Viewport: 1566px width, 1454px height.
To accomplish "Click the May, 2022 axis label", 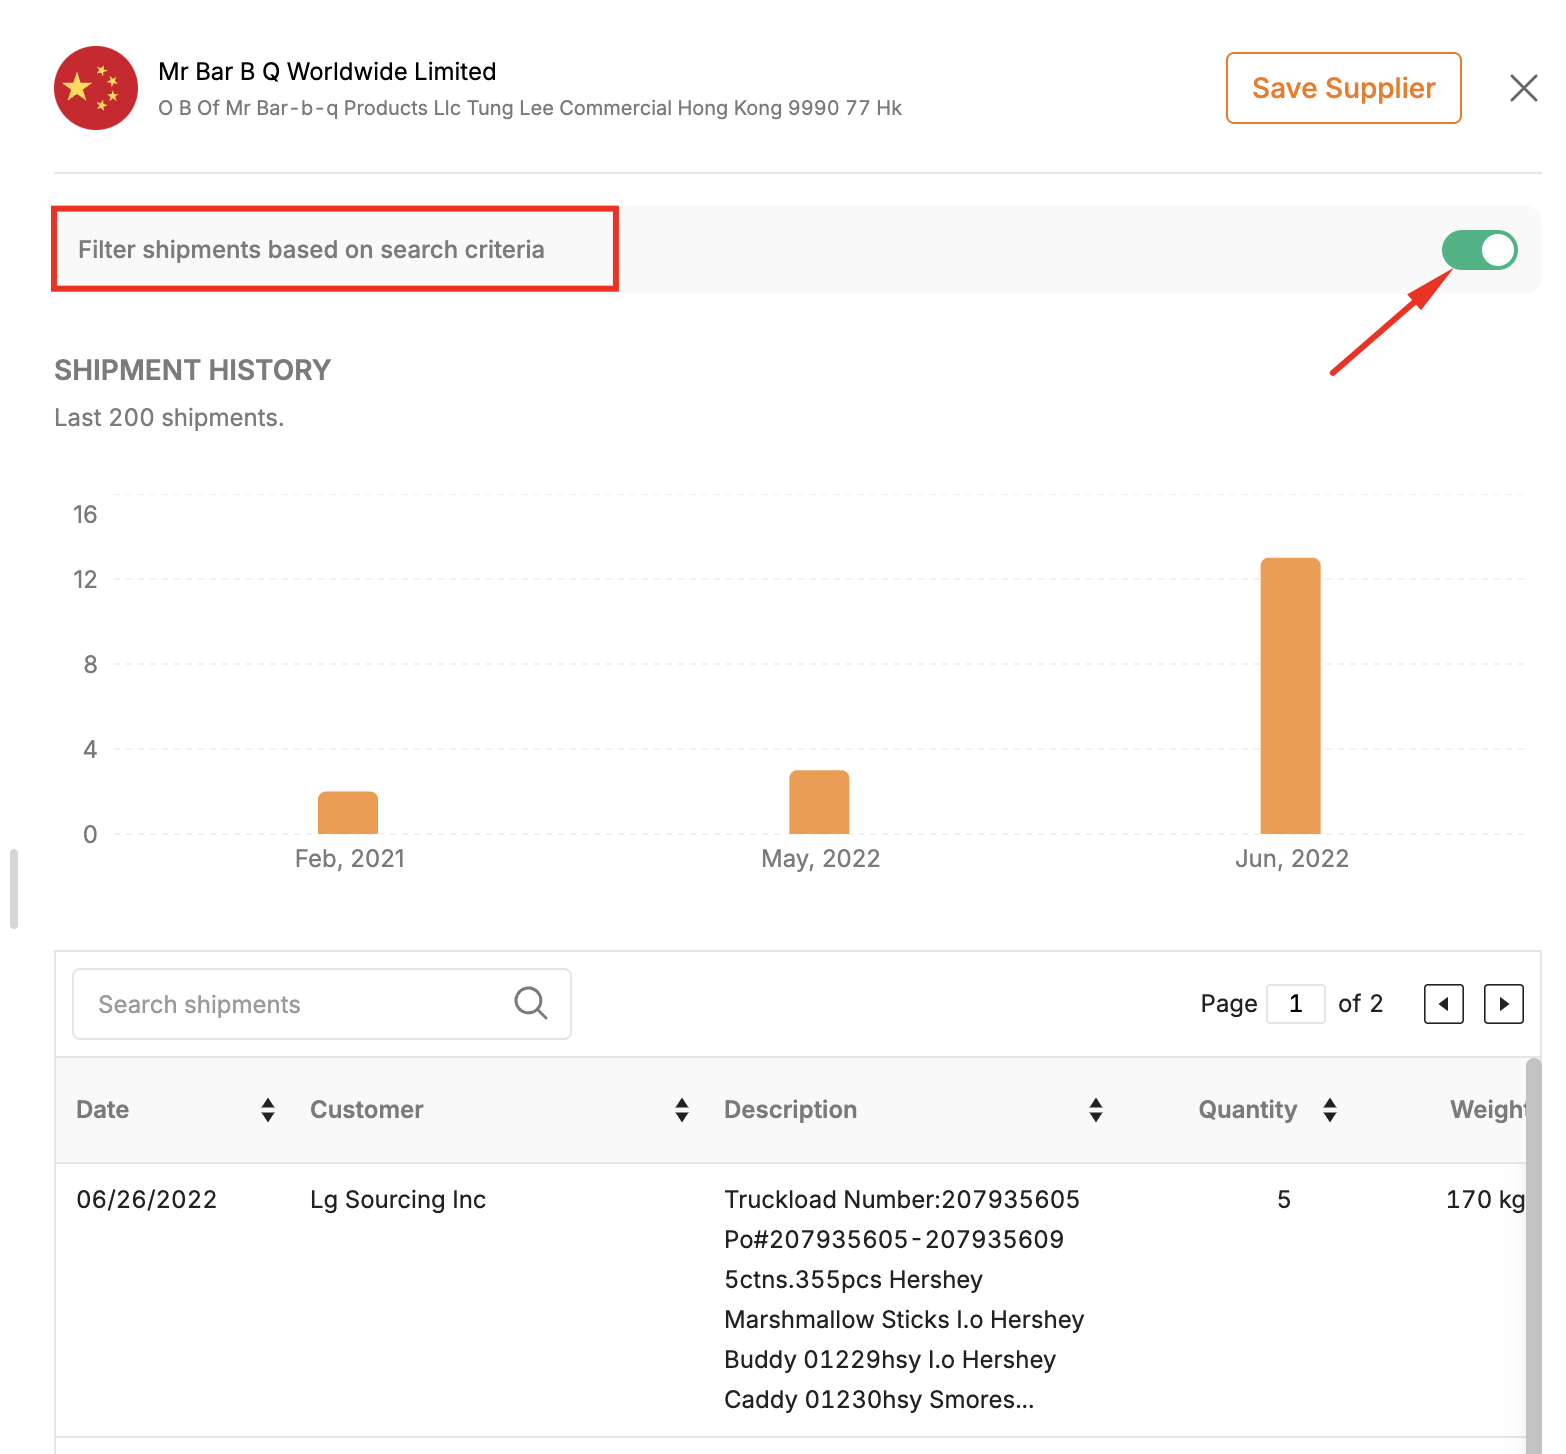I will [821, 859].
